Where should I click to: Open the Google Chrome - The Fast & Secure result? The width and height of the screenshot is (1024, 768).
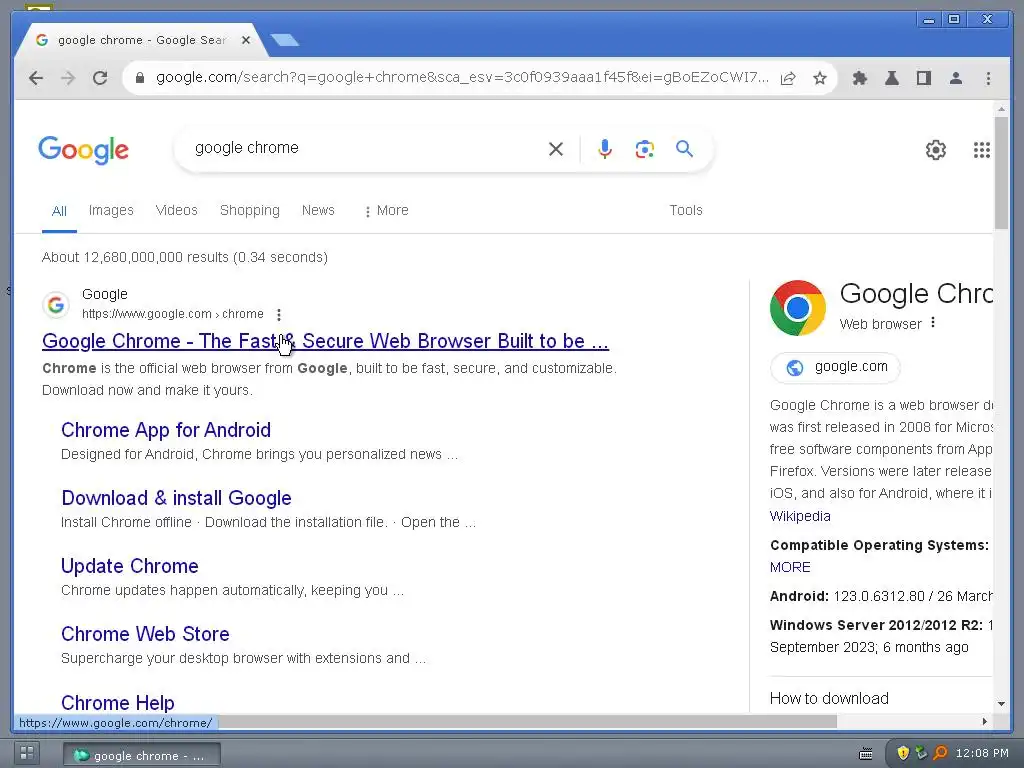pos(325,341)
